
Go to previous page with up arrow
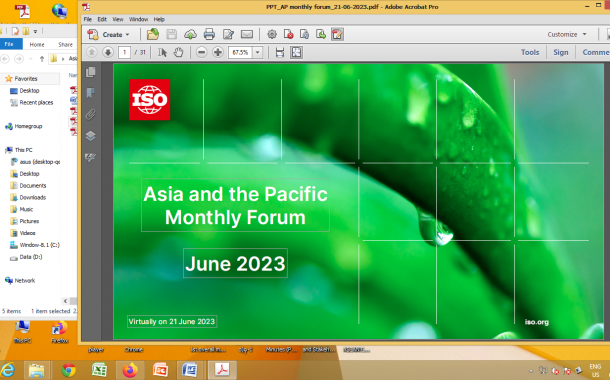click(91, 52)
